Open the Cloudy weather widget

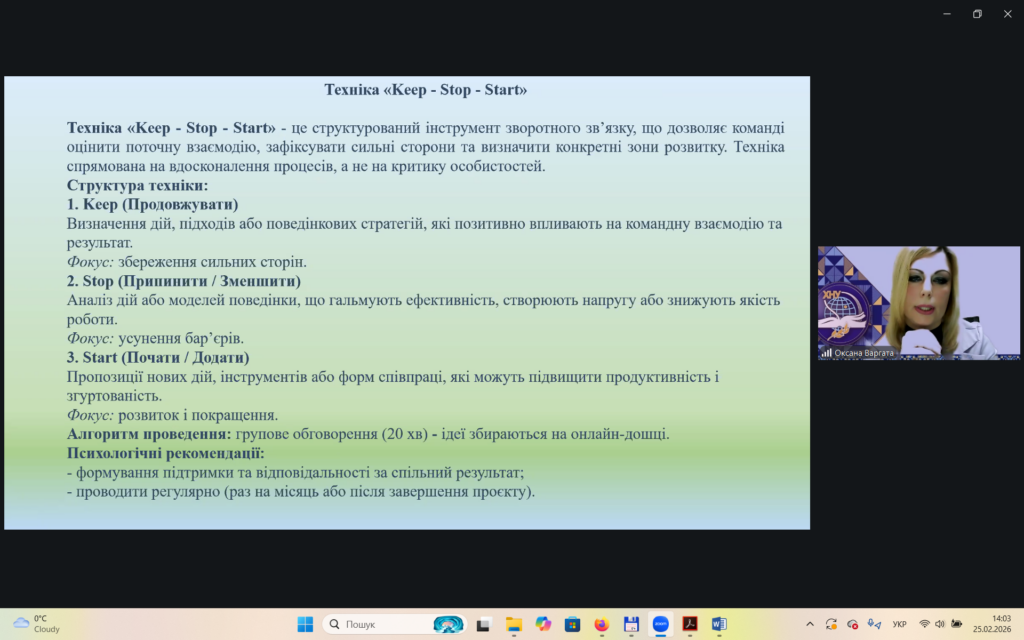[x=35, y=624]
